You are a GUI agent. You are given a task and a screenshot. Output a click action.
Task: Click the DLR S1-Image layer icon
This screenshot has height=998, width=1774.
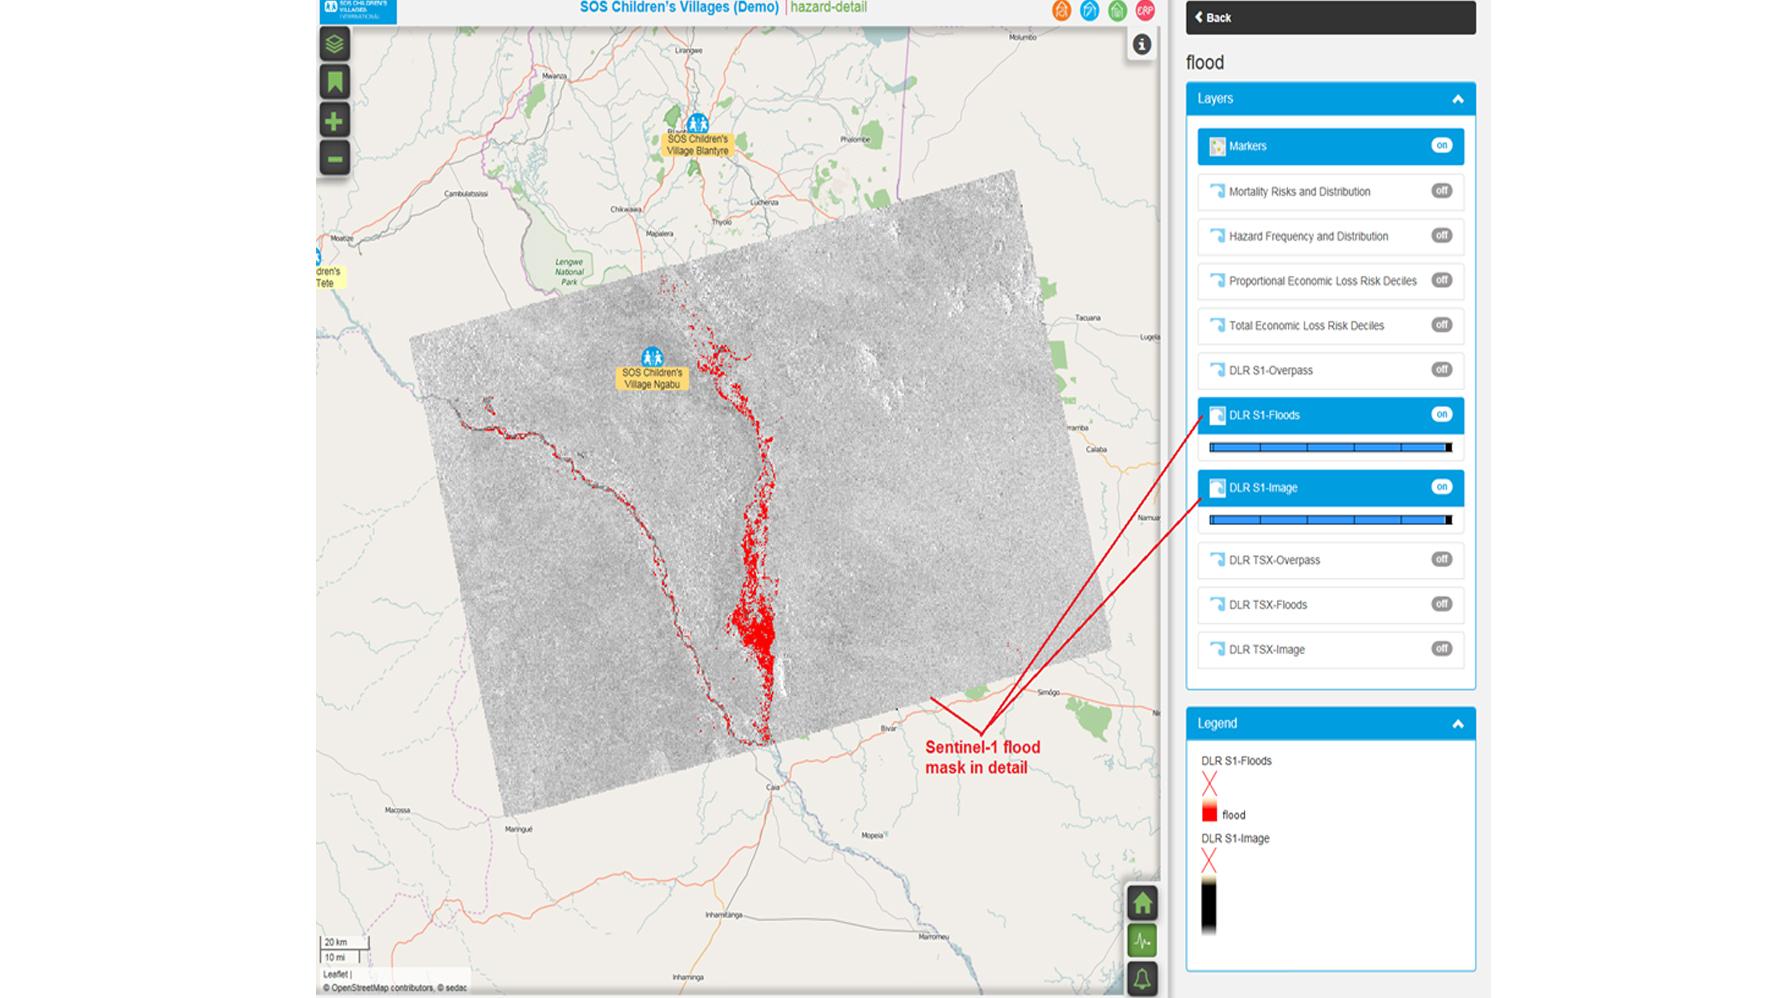coord(1217,488)
